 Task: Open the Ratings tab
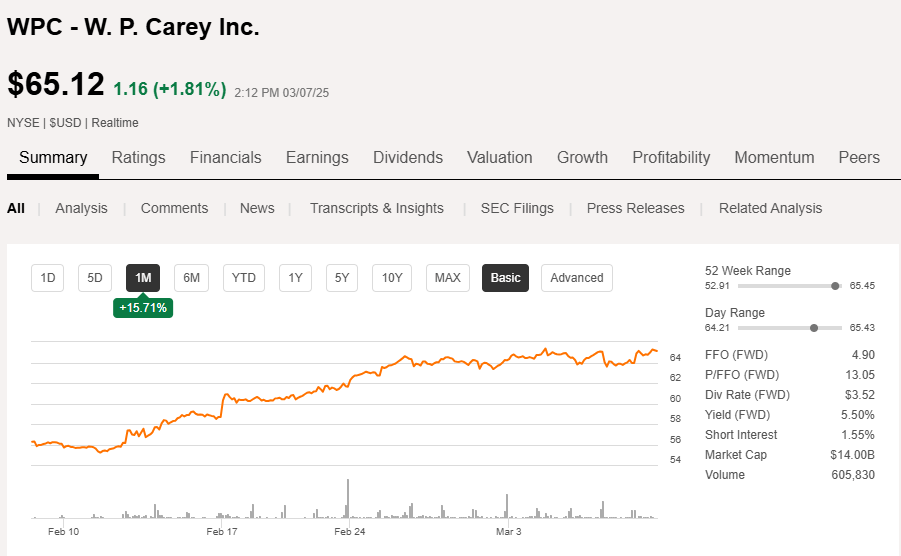coord(138,157)
